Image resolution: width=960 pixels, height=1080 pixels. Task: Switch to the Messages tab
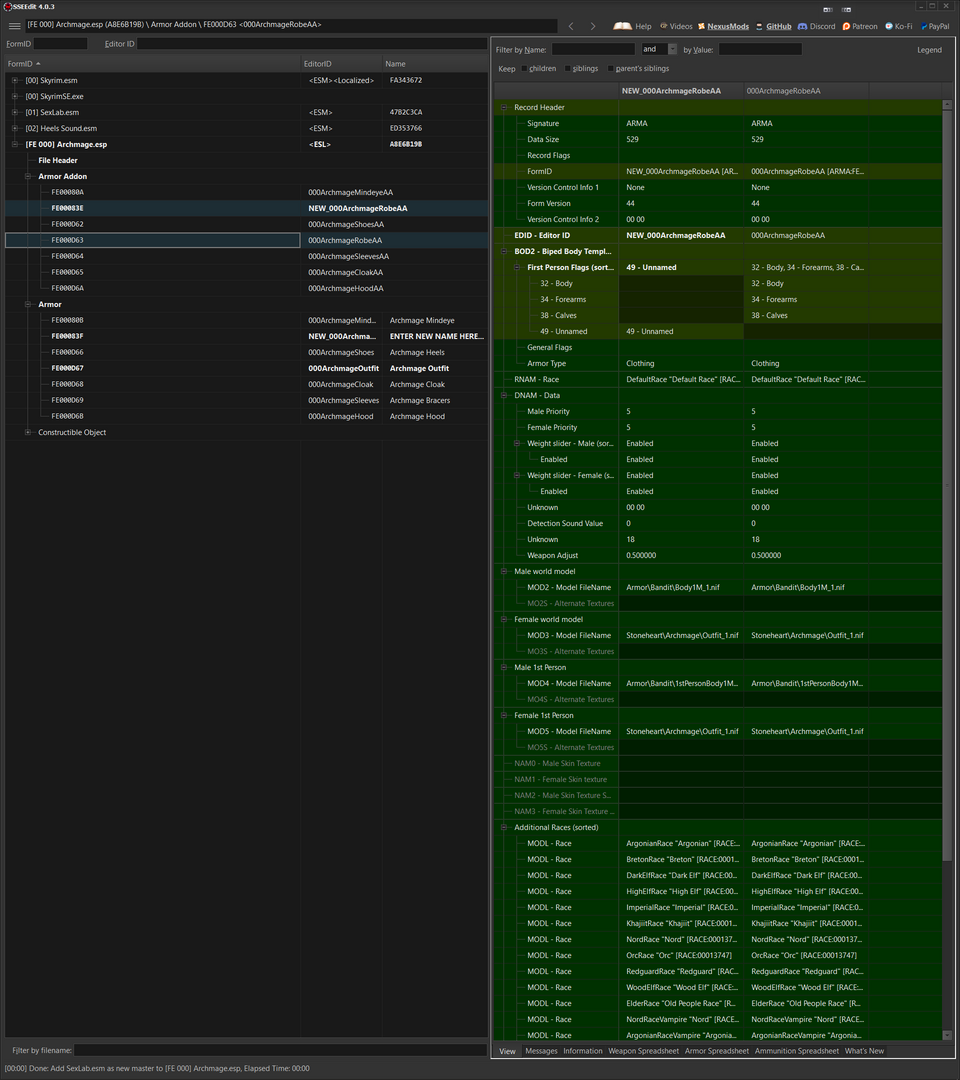(541, 1051)
